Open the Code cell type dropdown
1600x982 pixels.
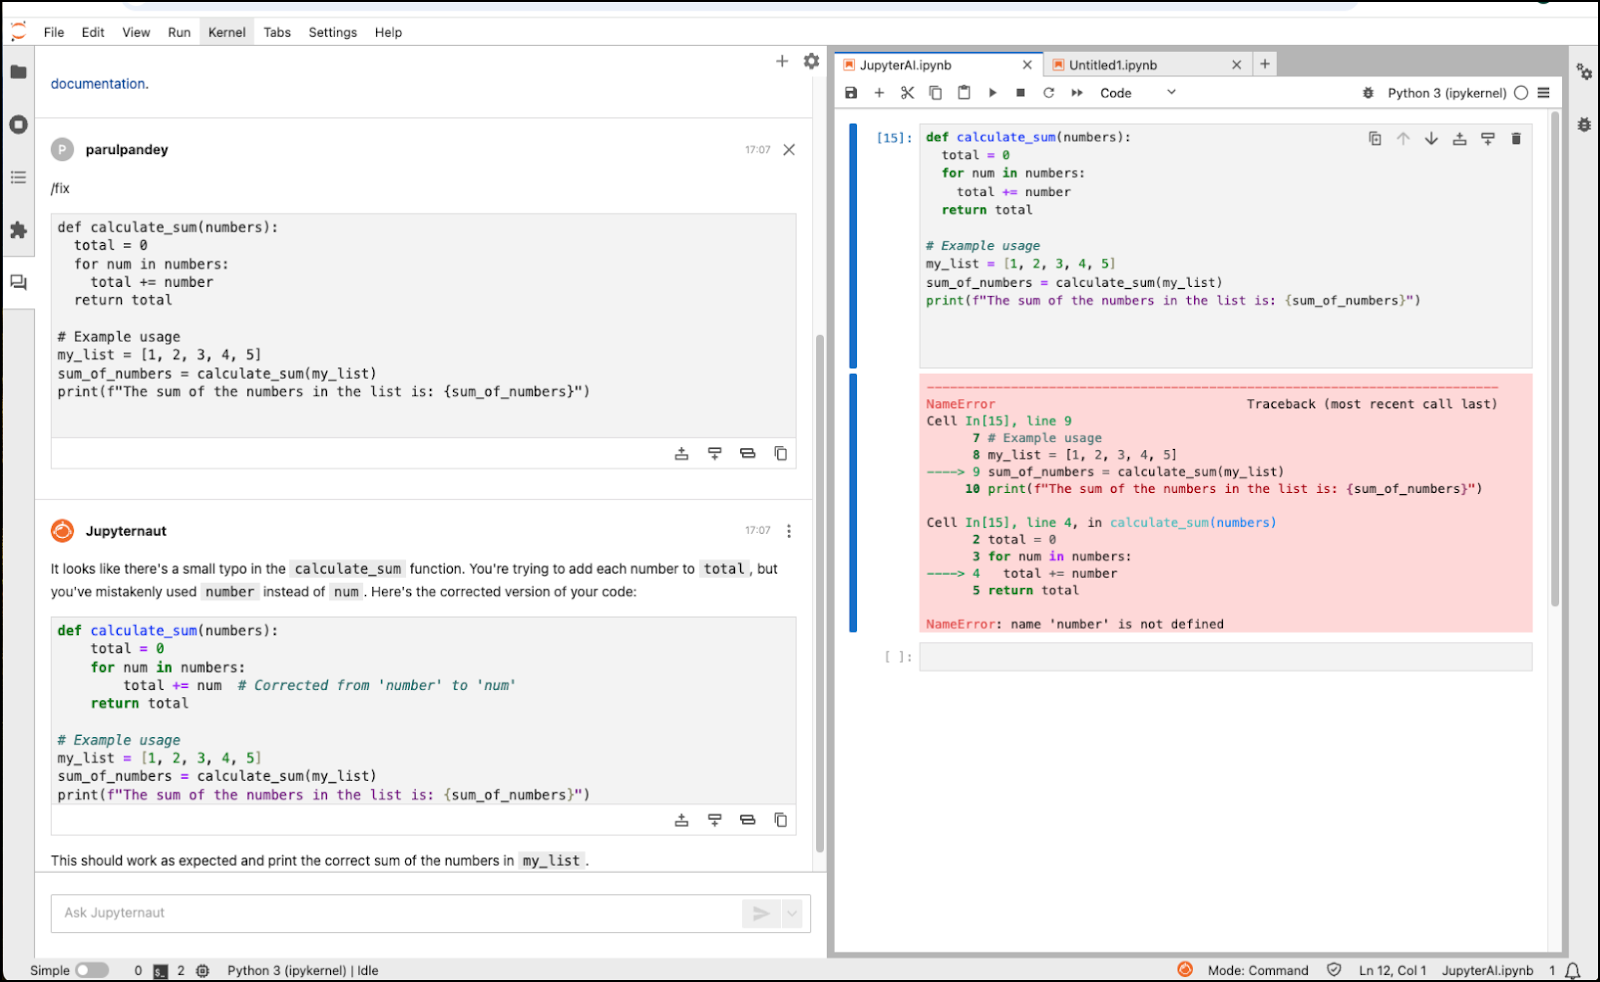[1138, 93]
